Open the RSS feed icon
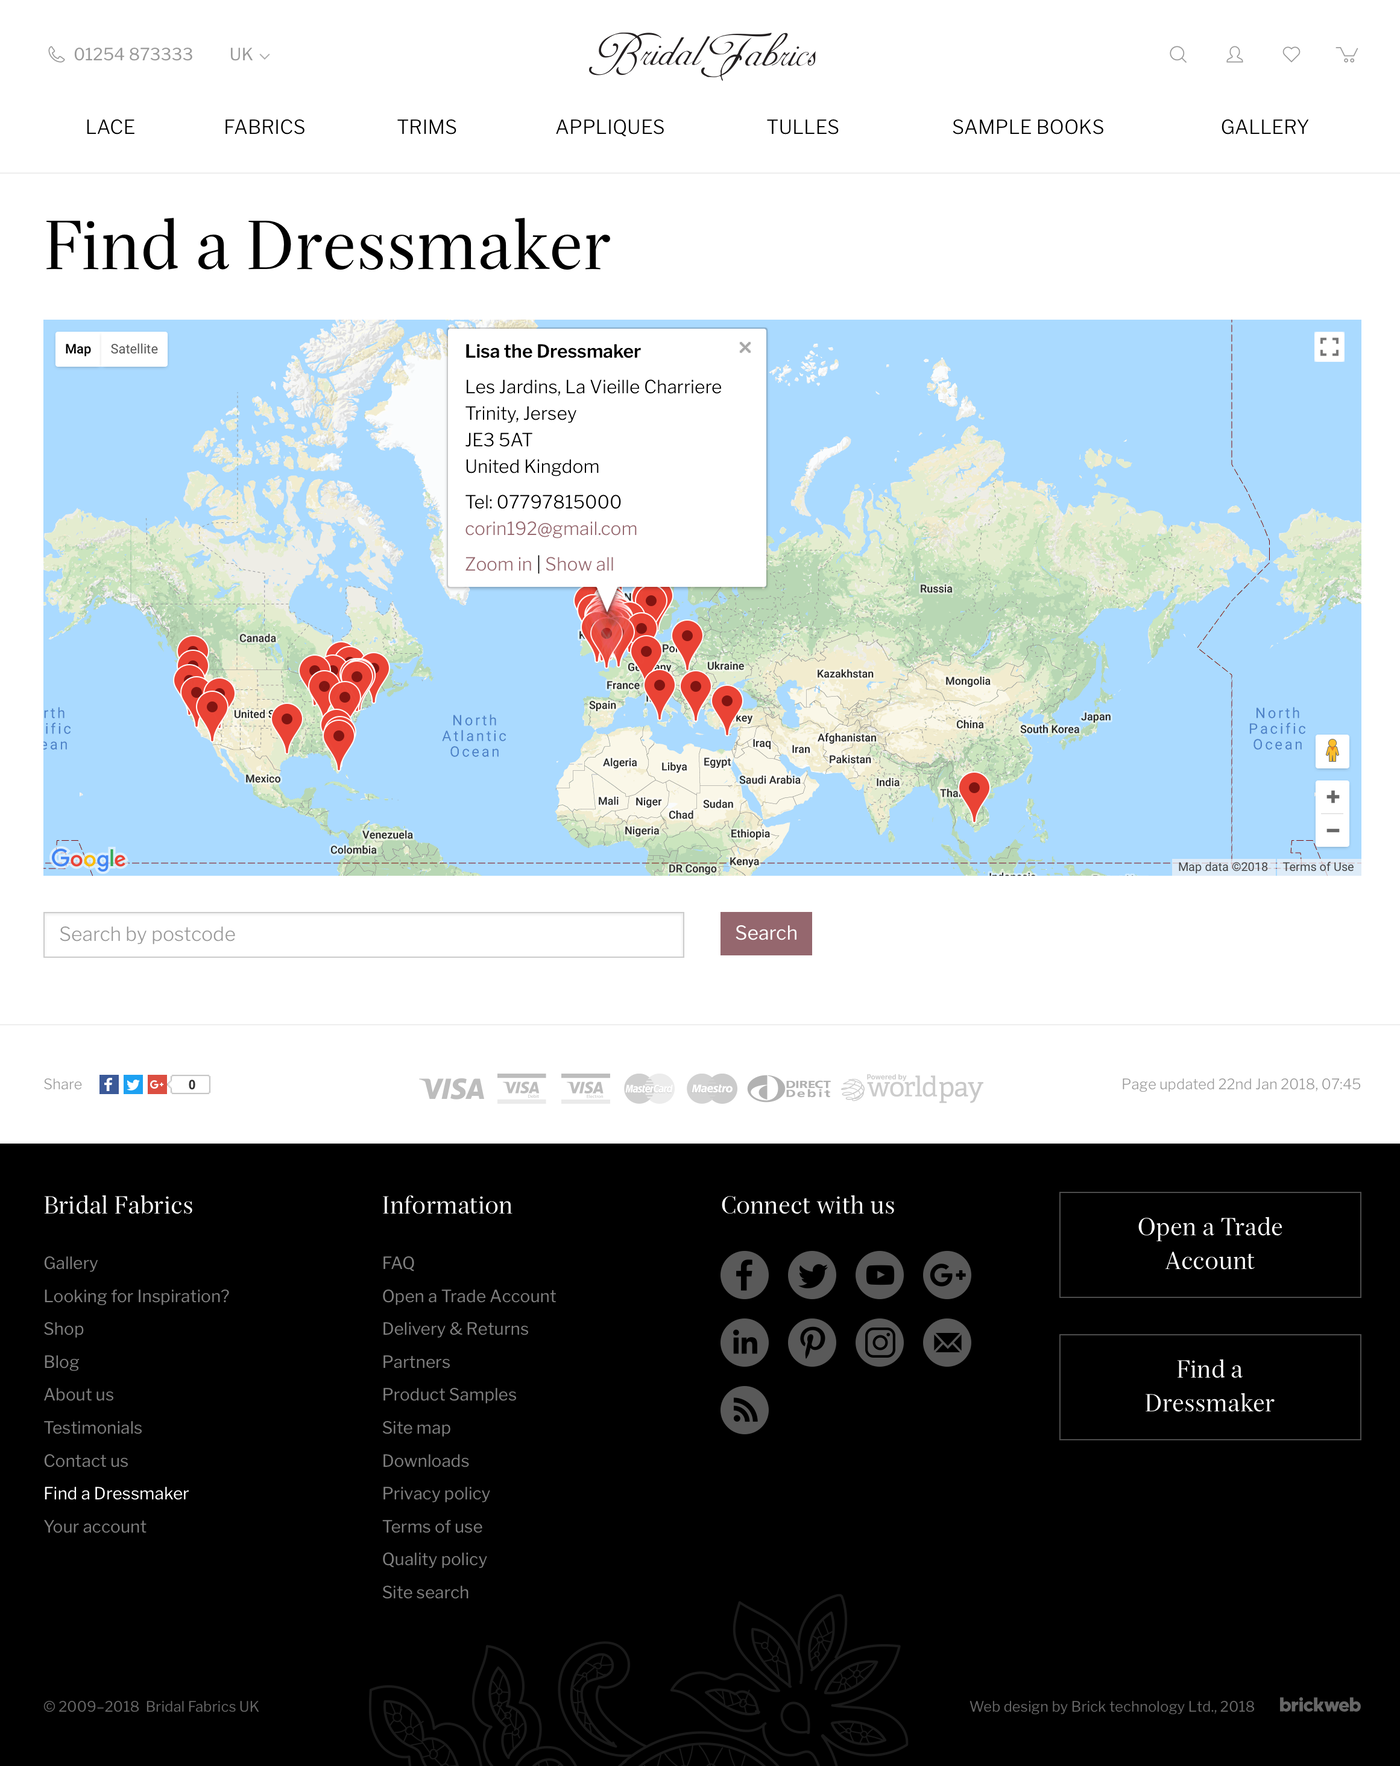 [744, 1410]
